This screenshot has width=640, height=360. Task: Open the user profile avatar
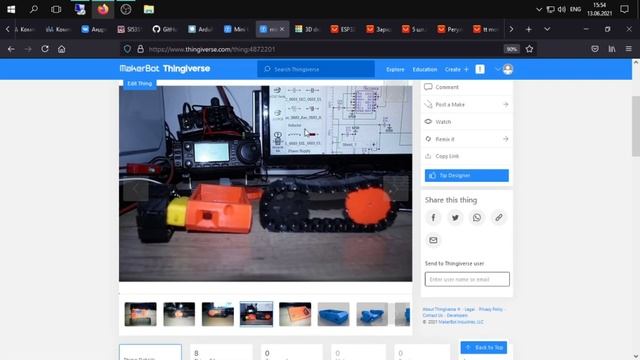click(x=508, y=69)
